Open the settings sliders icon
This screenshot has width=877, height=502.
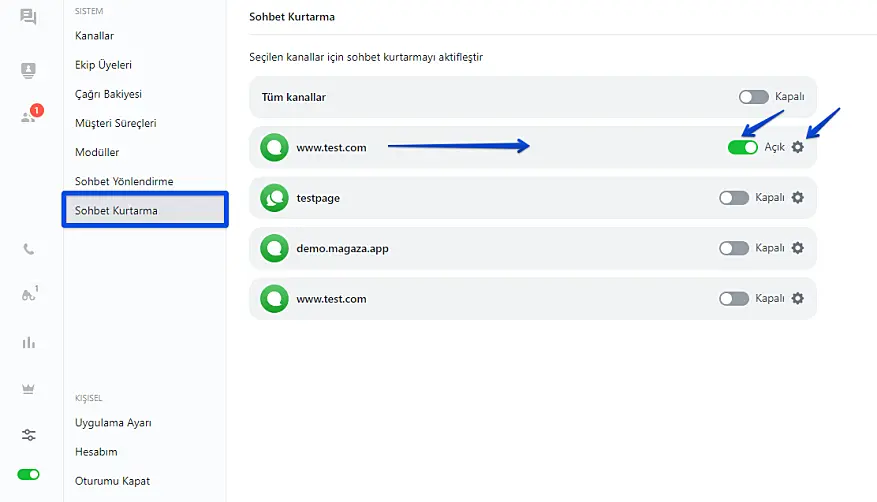28,434
